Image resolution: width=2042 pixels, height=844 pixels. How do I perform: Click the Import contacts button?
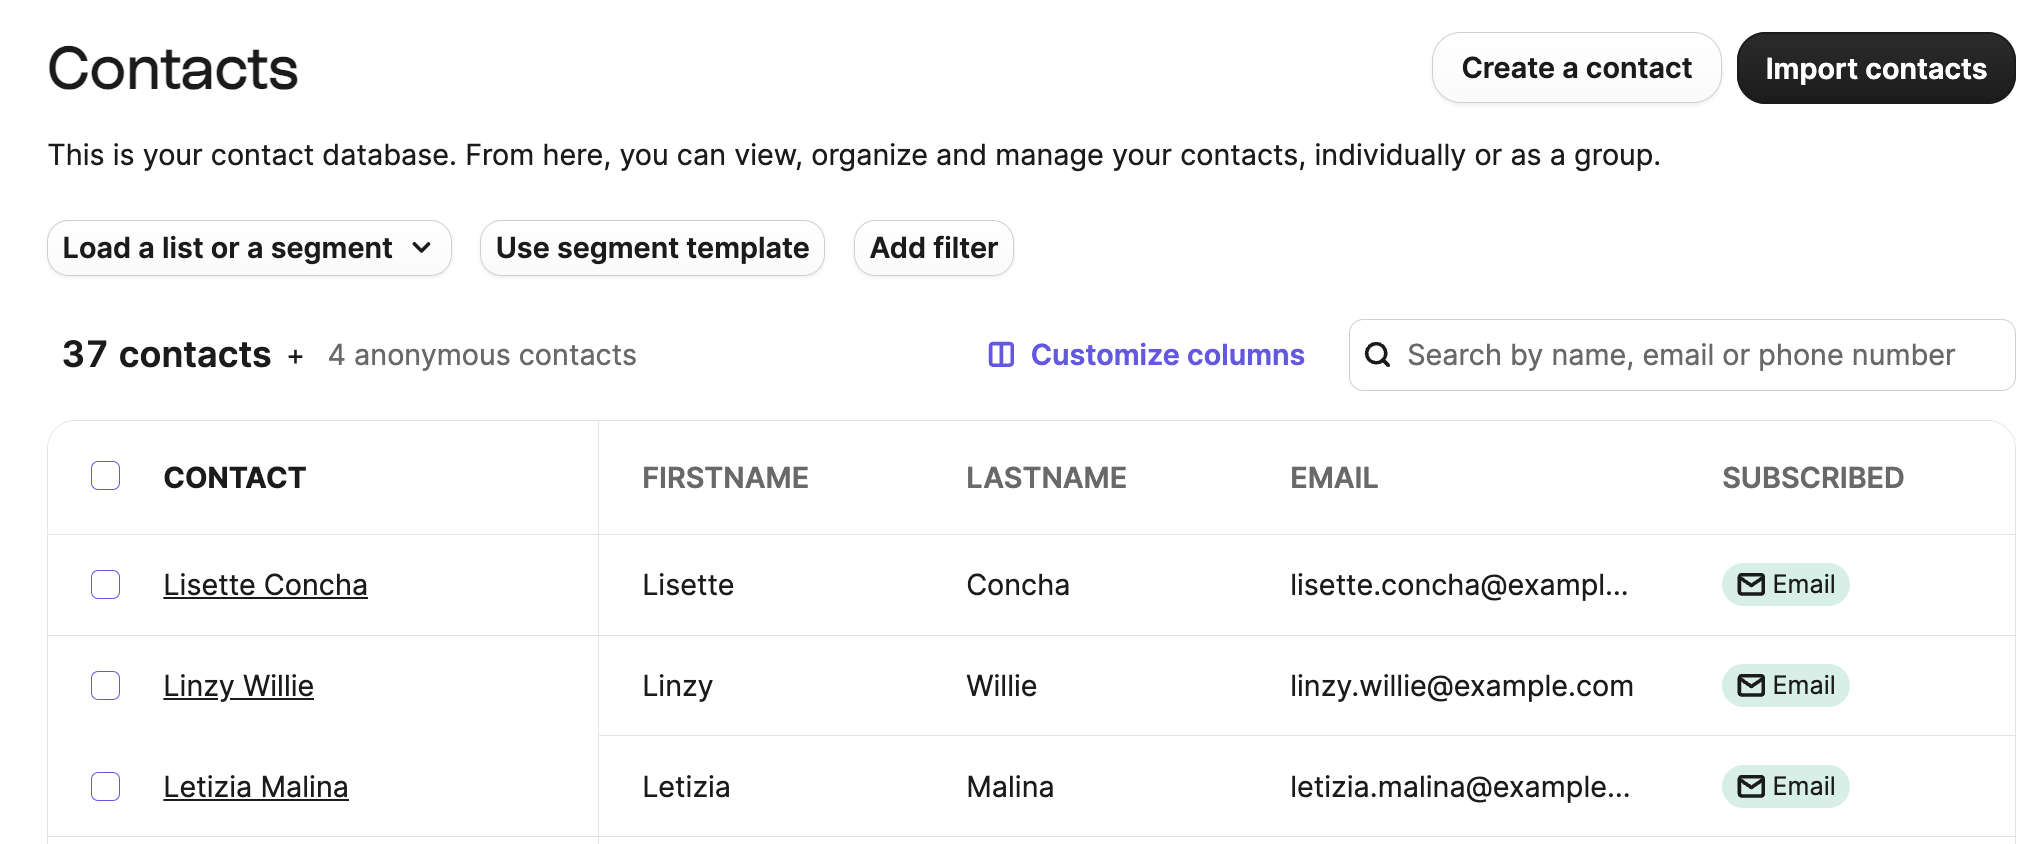(1876, 68)
